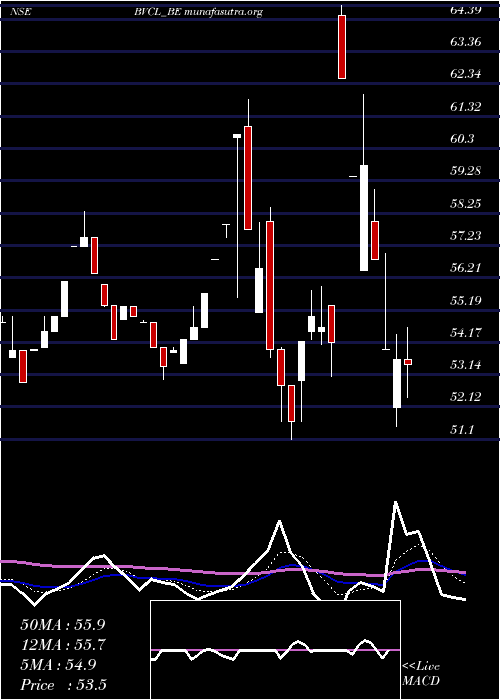Click the 57.23 price axis label
The width and height of the screenshot is (500, 700).
(x=466, y=236)
